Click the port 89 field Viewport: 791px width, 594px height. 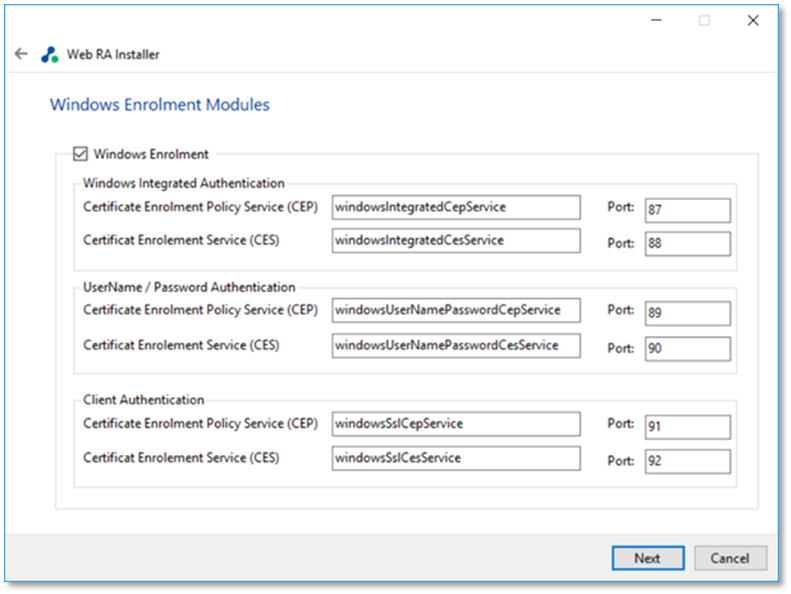688,313
